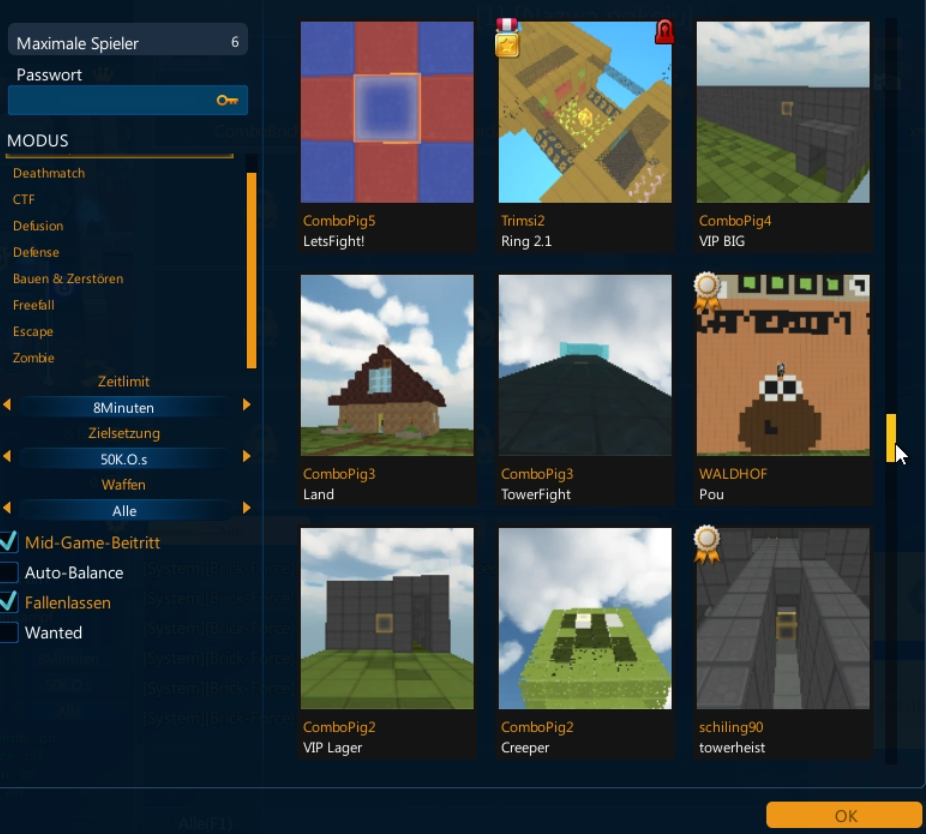Click the key icon in Passwort field
The width and height of the screenshot is (926, 834).
[x=227, y=101]
